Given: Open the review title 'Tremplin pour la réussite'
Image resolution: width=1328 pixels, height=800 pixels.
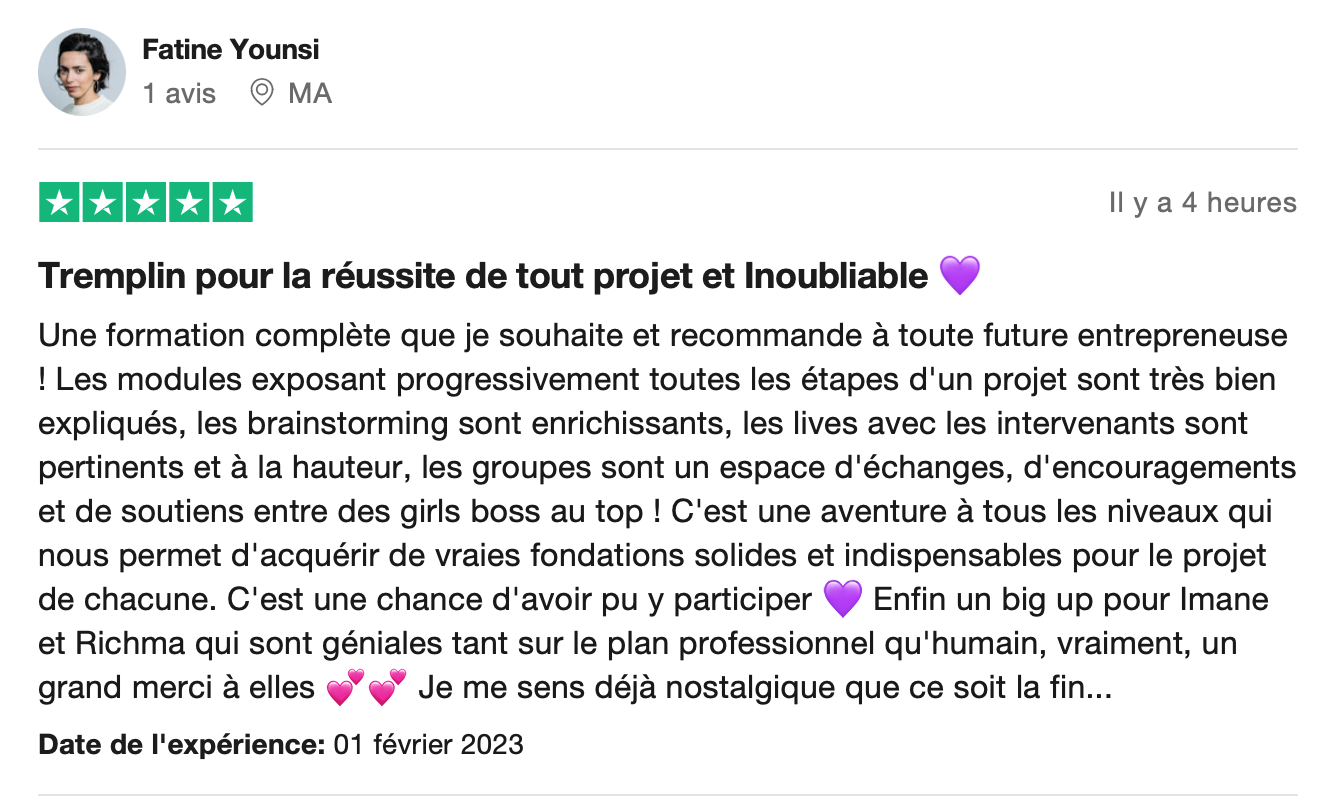Looking at the screenshot, I should (x=484, y=275).
